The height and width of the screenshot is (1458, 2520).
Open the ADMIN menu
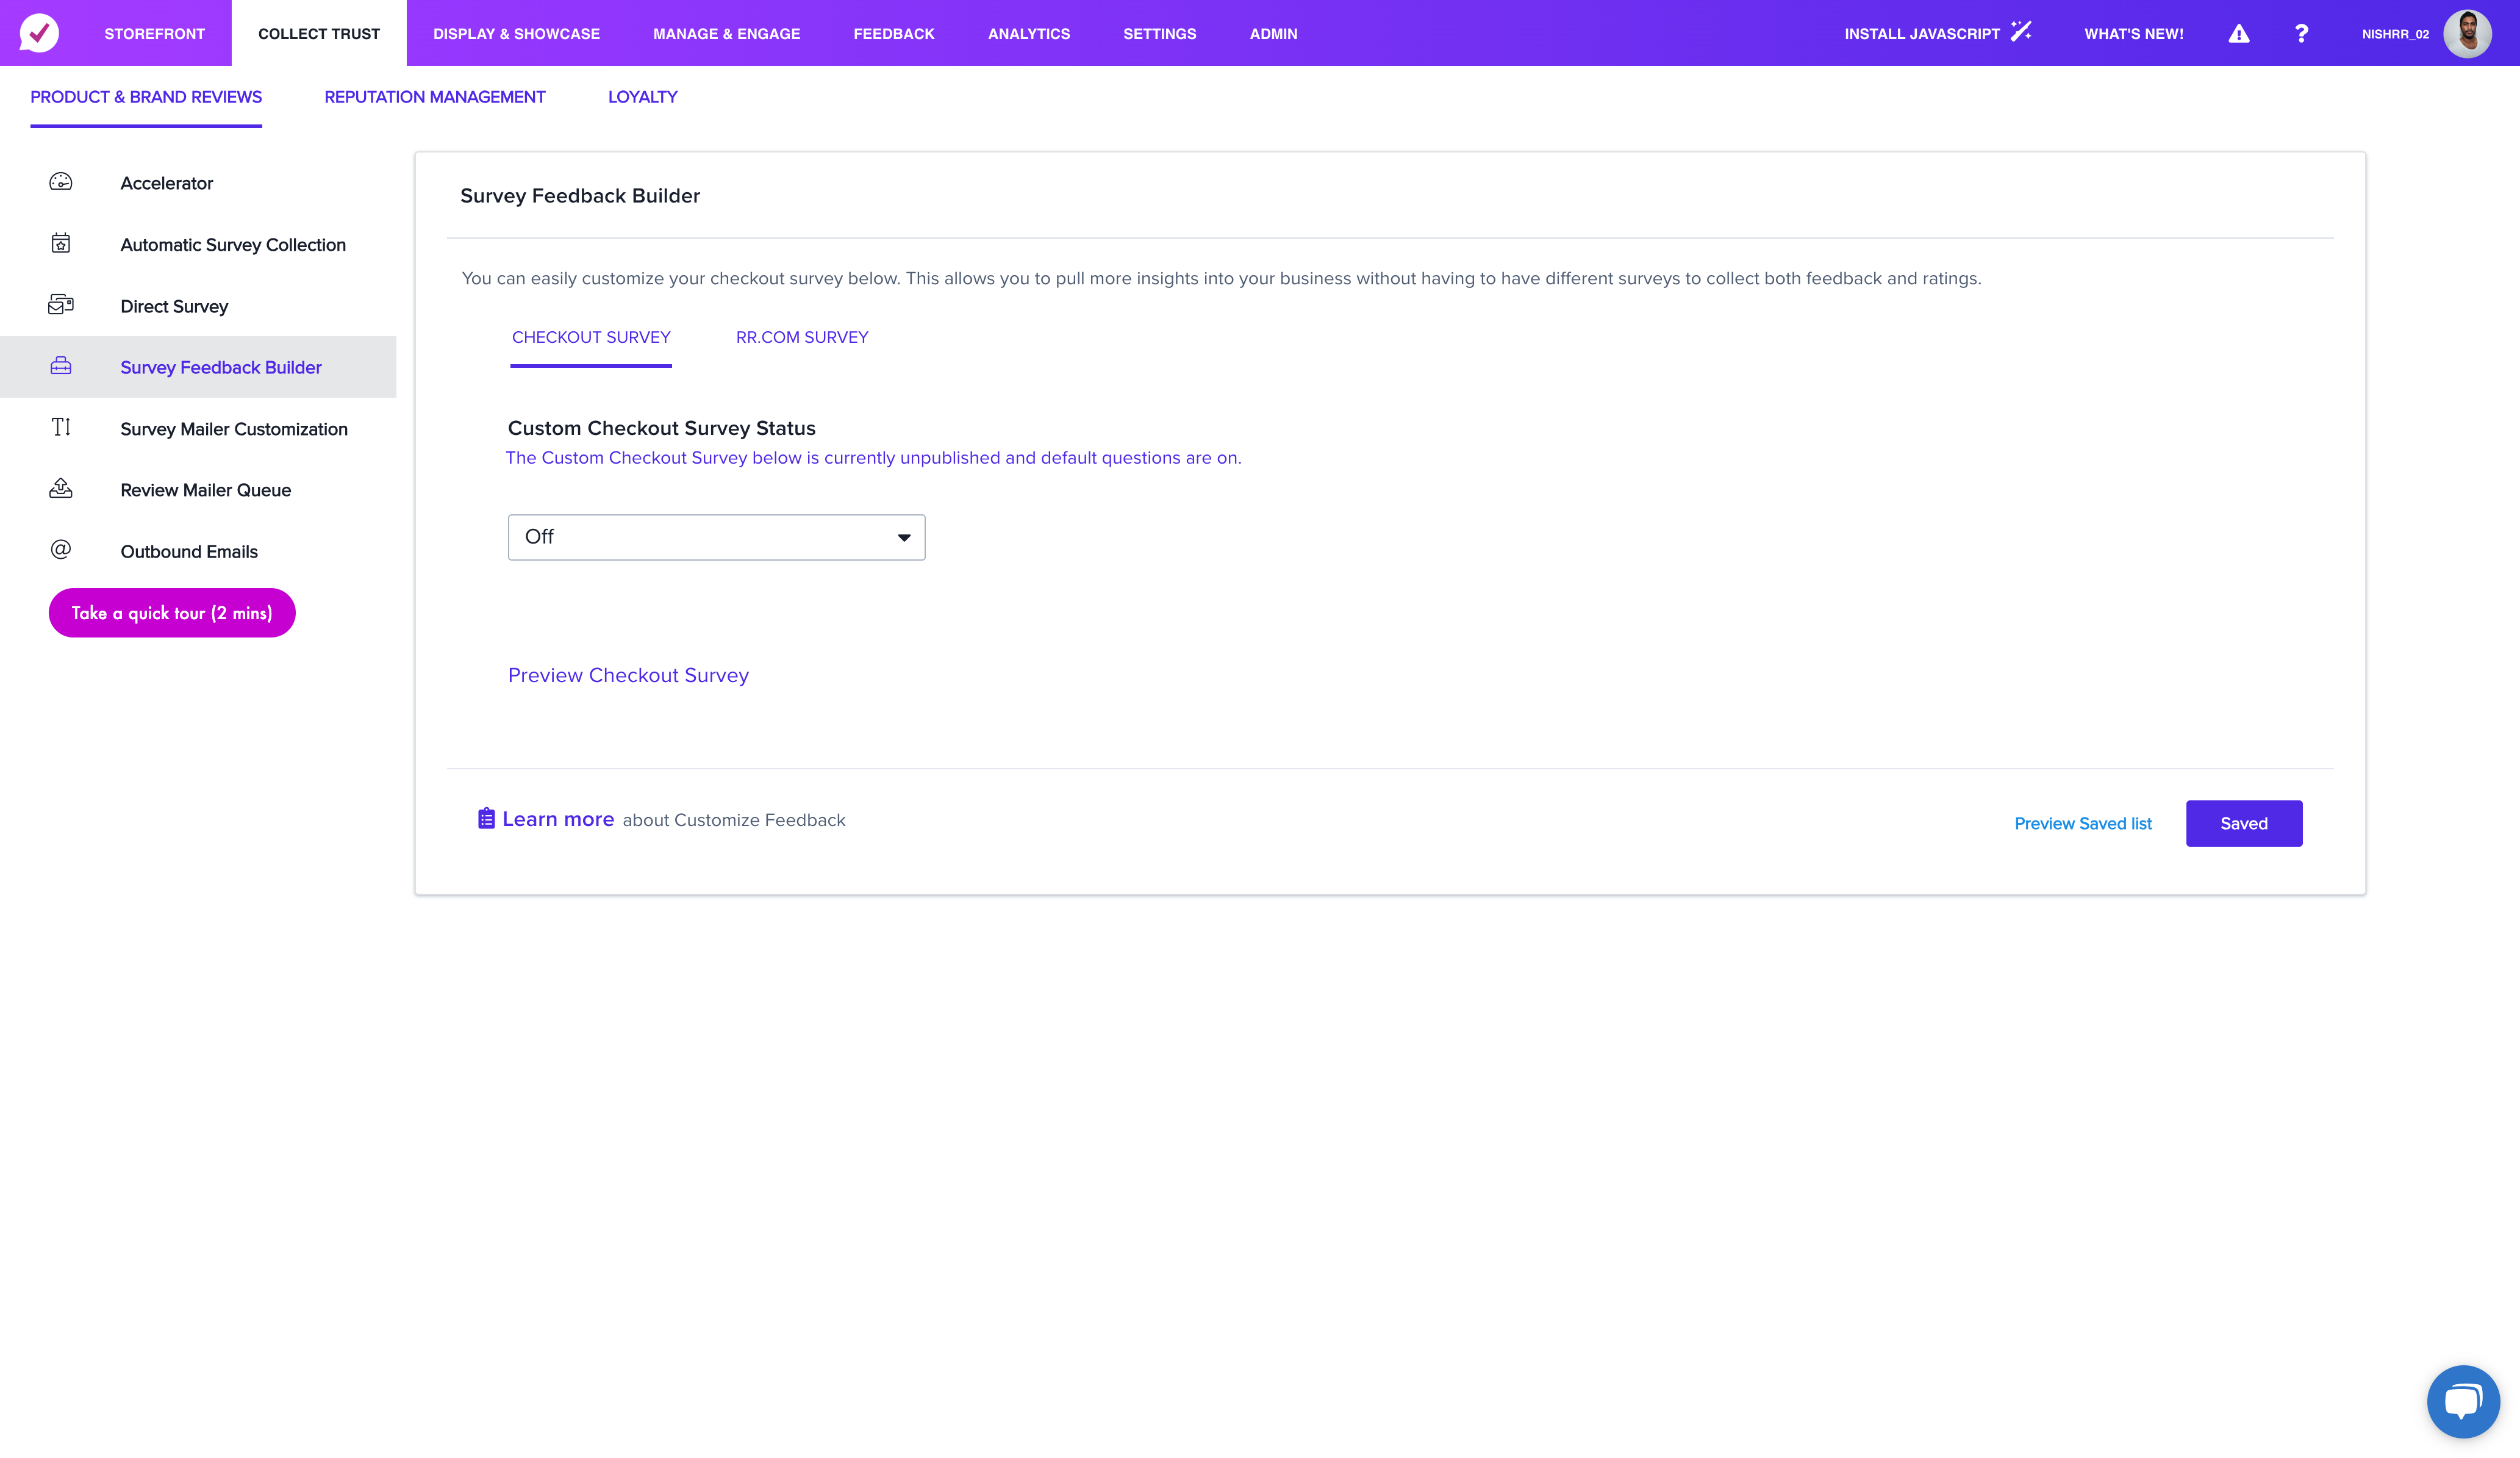[x=1273, y=34]
